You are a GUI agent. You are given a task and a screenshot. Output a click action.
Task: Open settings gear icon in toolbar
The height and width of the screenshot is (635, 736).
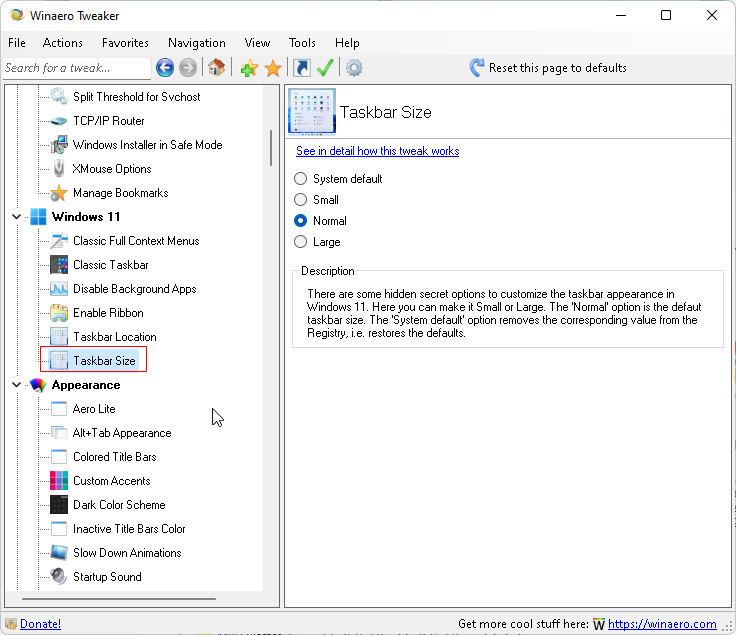click(354, 68)
